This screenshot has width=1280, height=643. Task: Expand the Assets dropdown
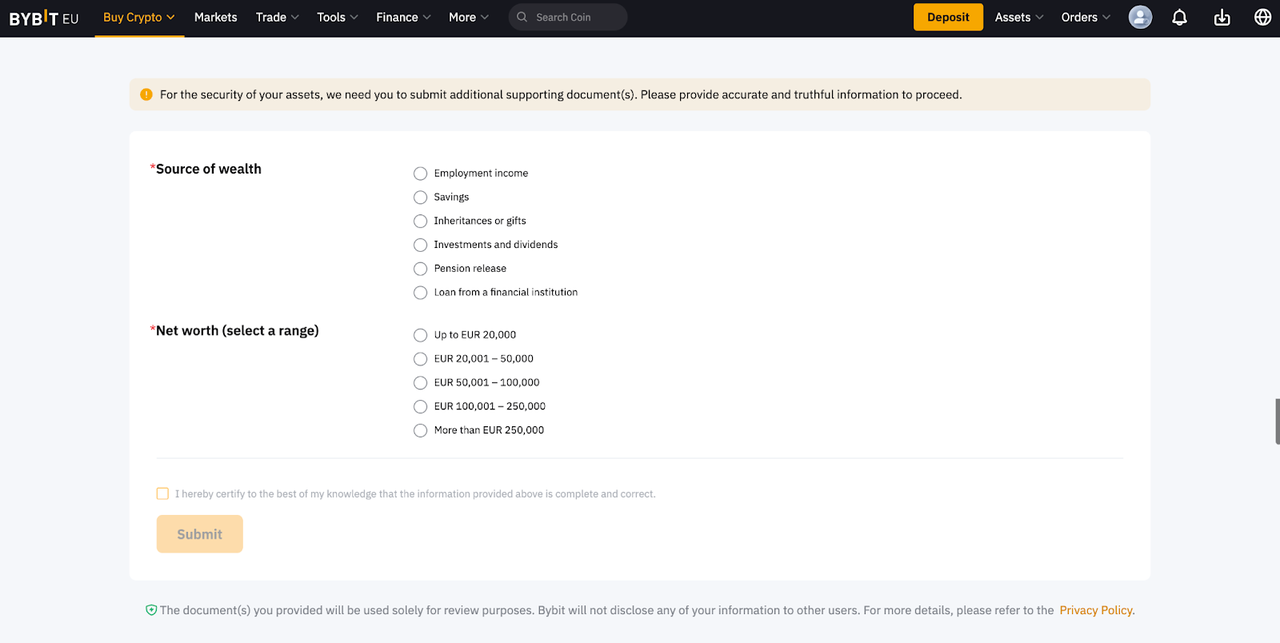(x=1019, y=17)
